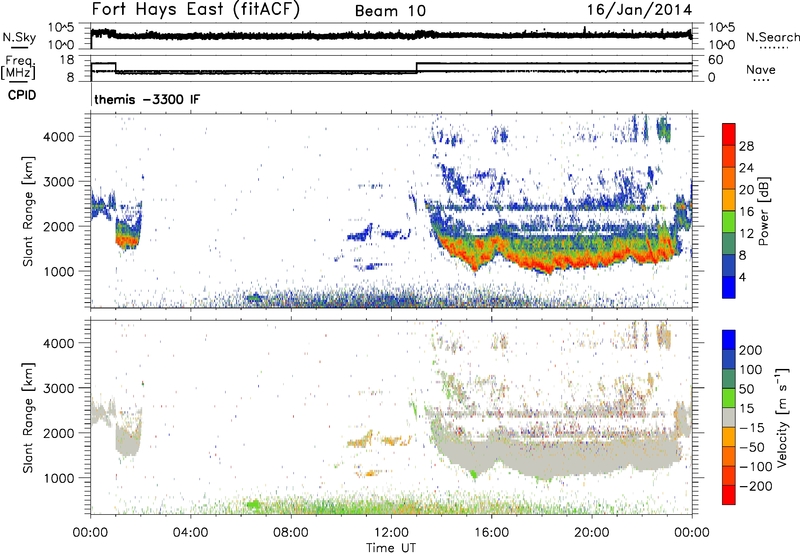Viewport: 800px width, 554px height.
Task: Click the 'N.Search' legend label
Action: point(772,37)
